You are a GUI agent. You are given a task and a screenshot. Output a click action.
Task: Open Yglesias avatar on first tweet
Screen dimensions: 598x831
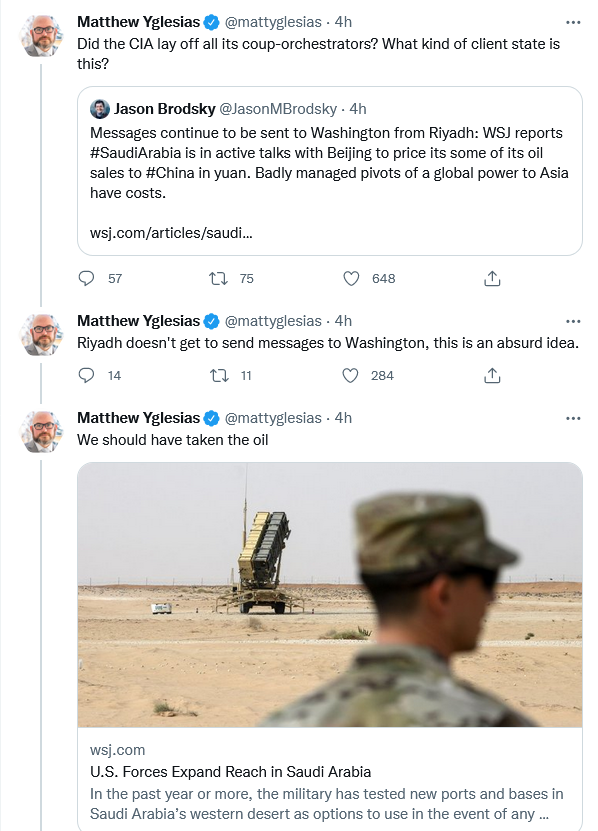pyautogui.click(x=41, y=36)
